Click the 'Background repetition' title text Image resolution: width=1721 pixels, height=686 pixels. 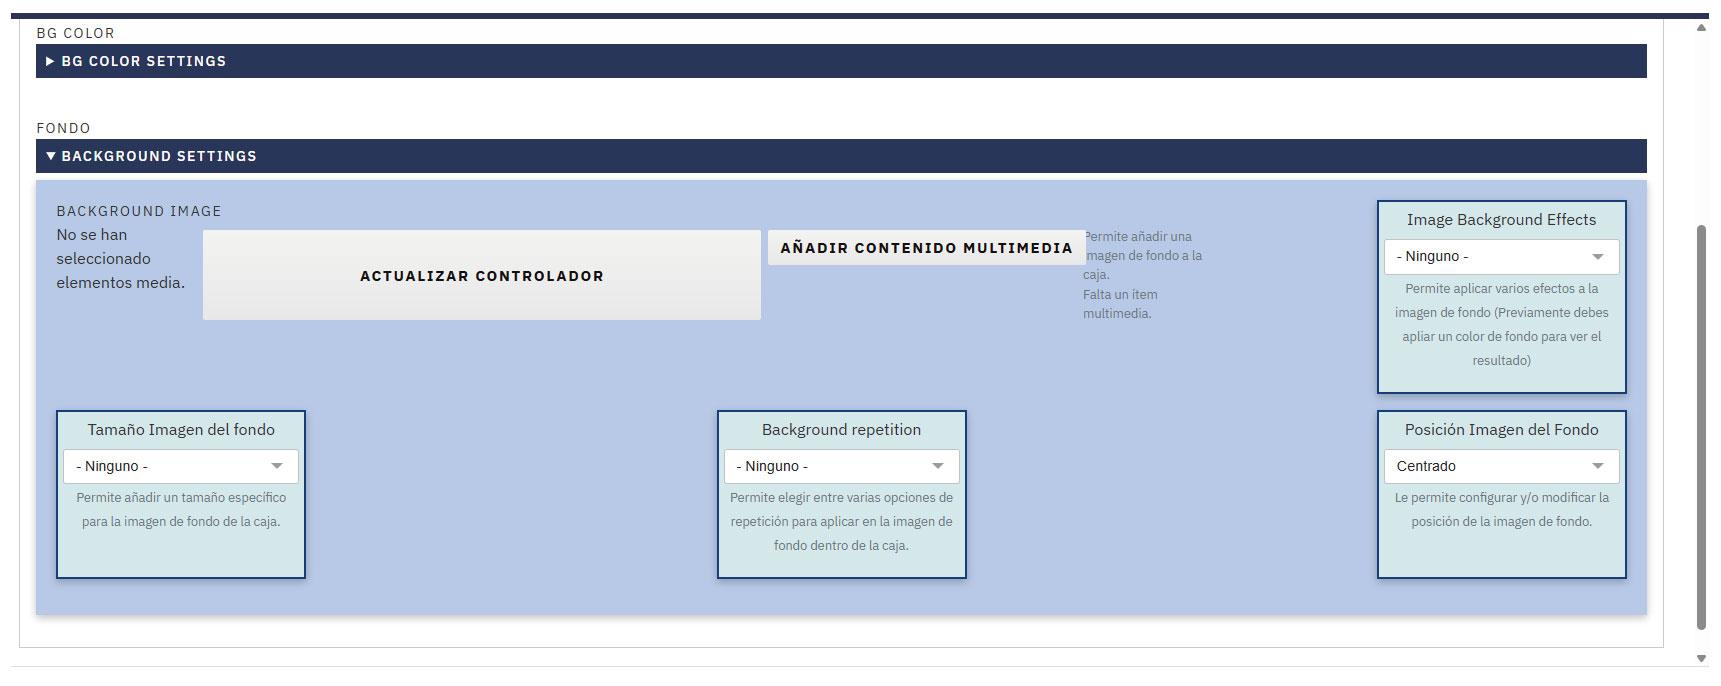[x=841, y=430]
